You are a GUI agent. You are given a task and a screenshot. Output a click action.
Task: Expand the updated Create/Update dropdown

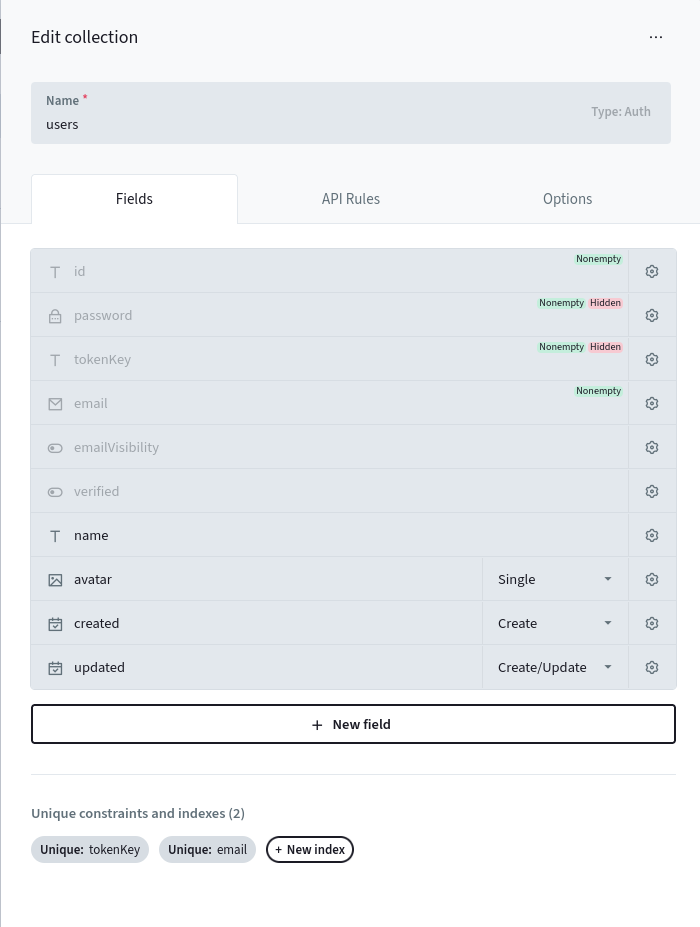click(555, 667)
